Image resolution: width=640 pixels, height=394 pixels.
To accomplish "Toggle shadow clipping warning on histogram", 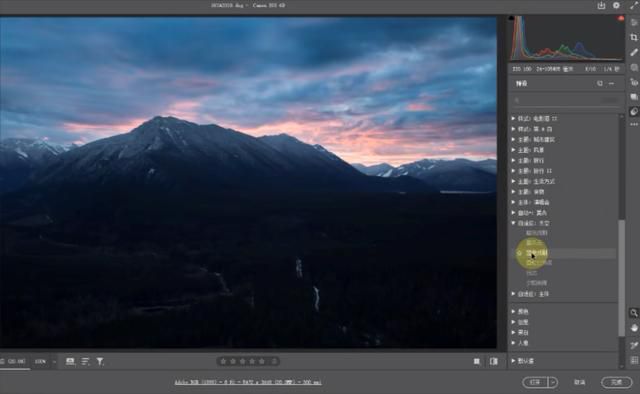I will pyautogui.click(x=511, y=18).
